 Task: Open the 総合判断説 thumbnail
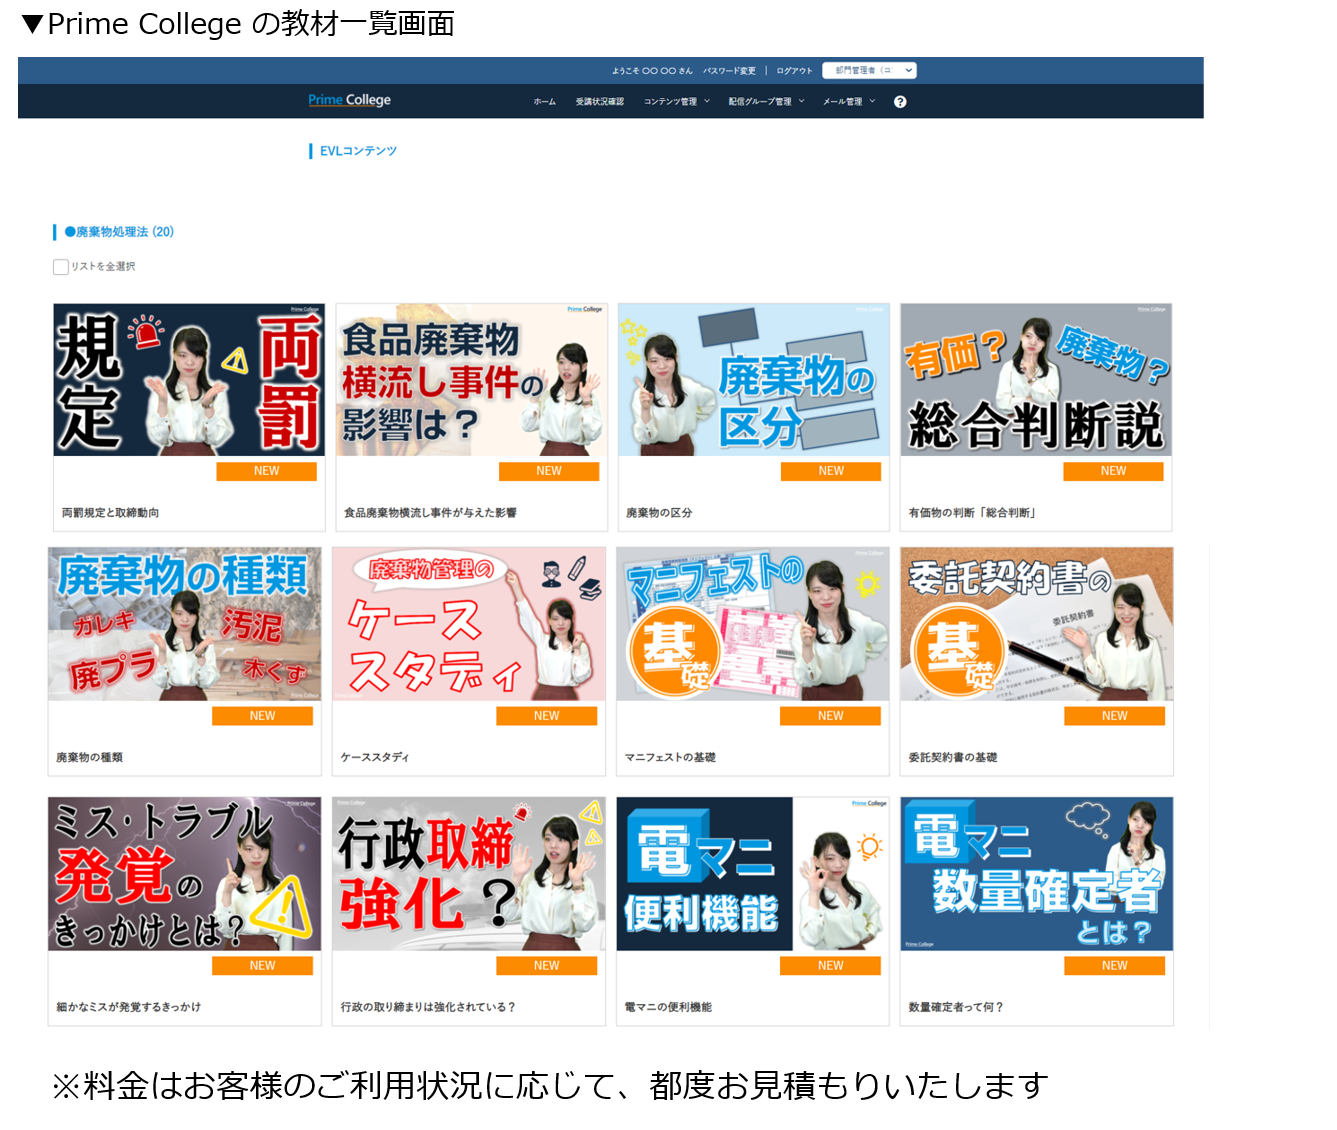pos(1036,380)
